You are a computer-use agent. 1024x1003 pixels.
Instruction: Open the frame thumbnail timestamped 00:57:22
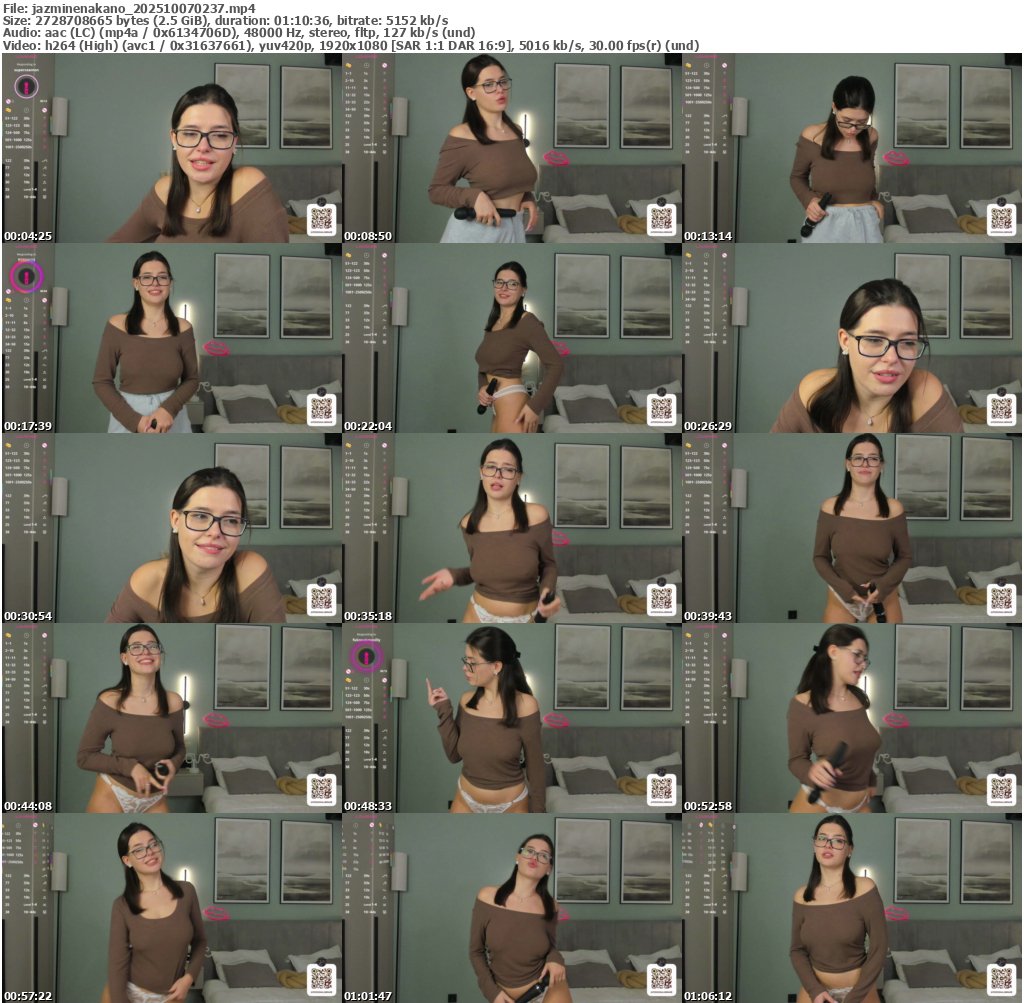pyautogui.click(x=172, y=908)
